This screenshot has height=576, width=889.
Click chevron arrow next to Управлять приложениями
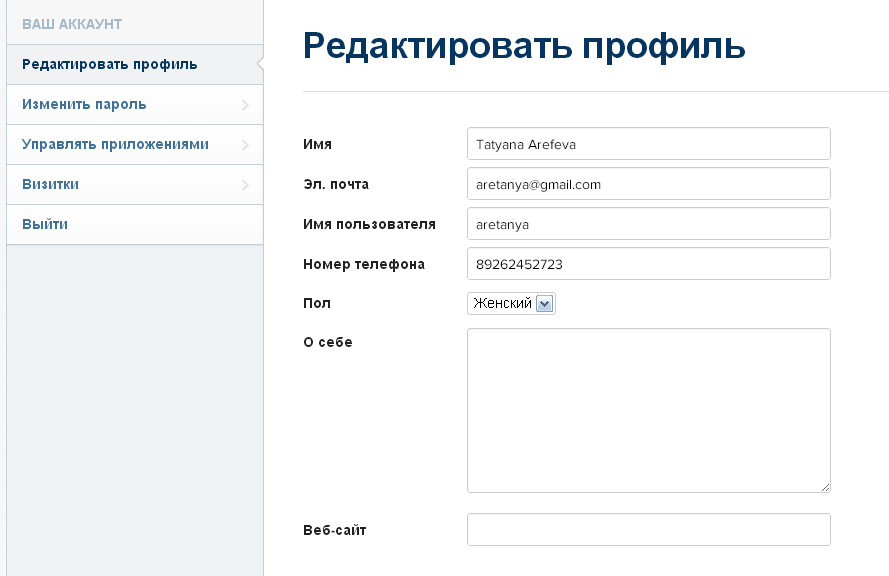click(x=245, y=145)
